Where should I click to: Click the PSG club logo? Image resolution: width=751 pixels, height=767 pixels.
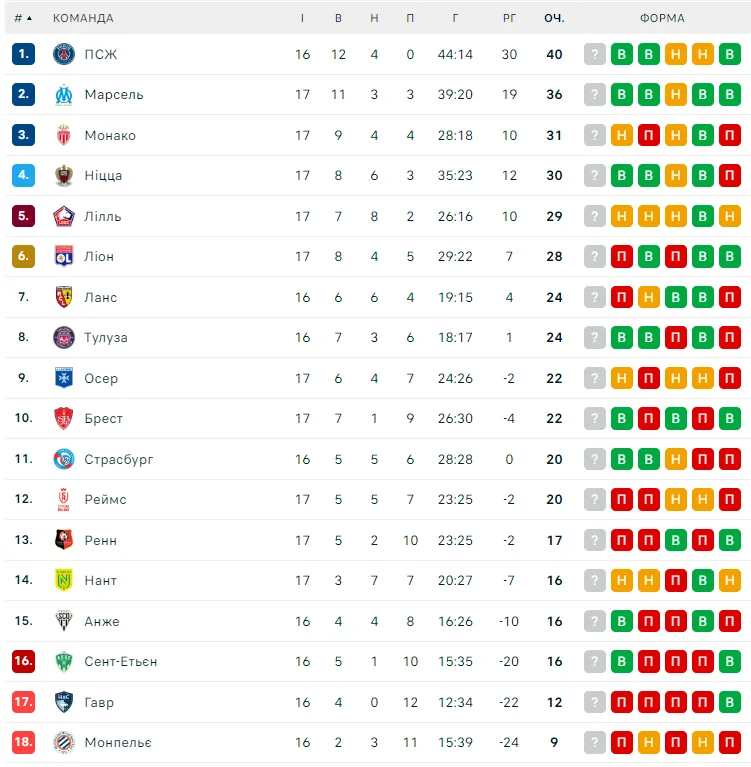[64, 54]
